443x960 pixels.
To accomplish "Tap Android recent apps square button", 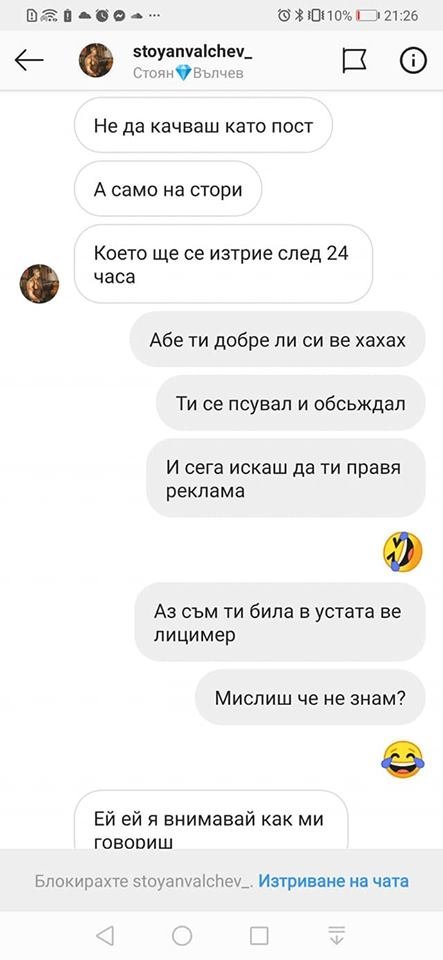I will coord(259,935).
